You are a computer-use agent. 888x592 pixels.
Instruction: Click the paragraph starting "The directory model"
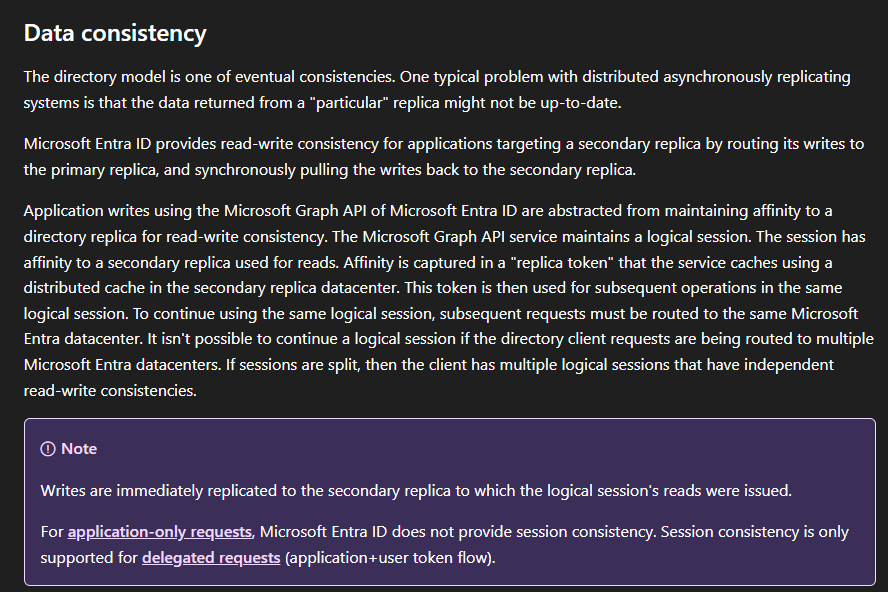437,90
